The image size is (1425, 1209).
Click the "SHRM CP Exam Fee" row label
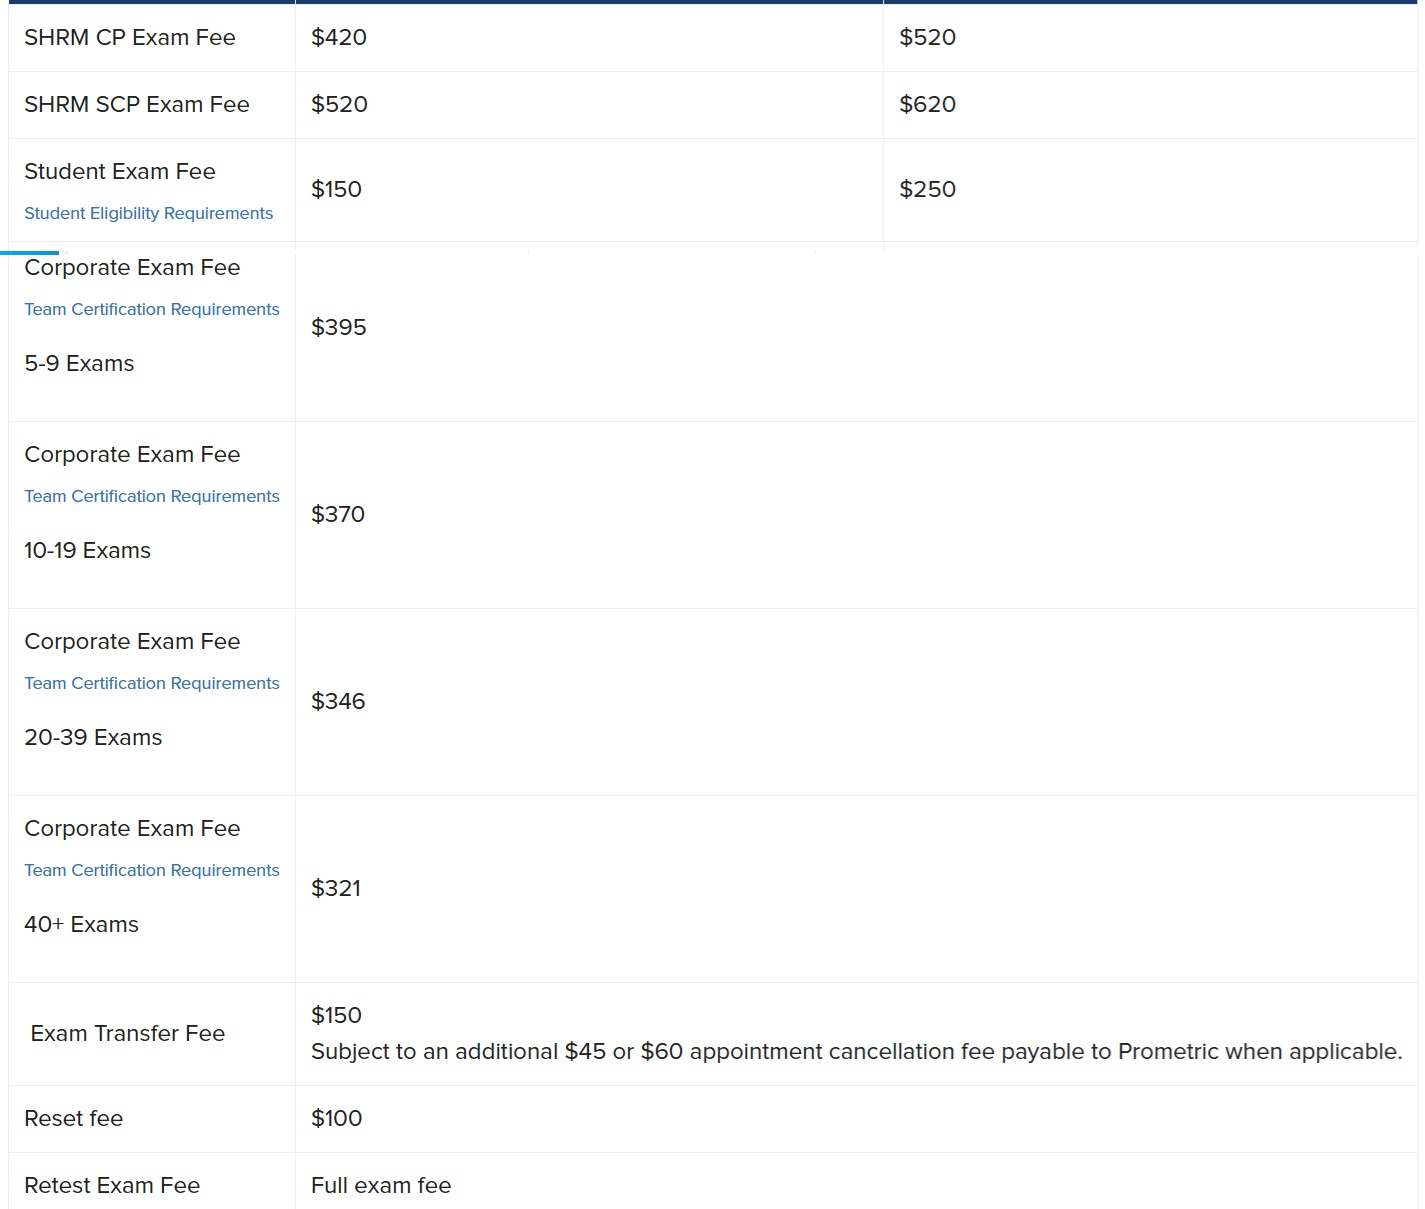point(130,37)
